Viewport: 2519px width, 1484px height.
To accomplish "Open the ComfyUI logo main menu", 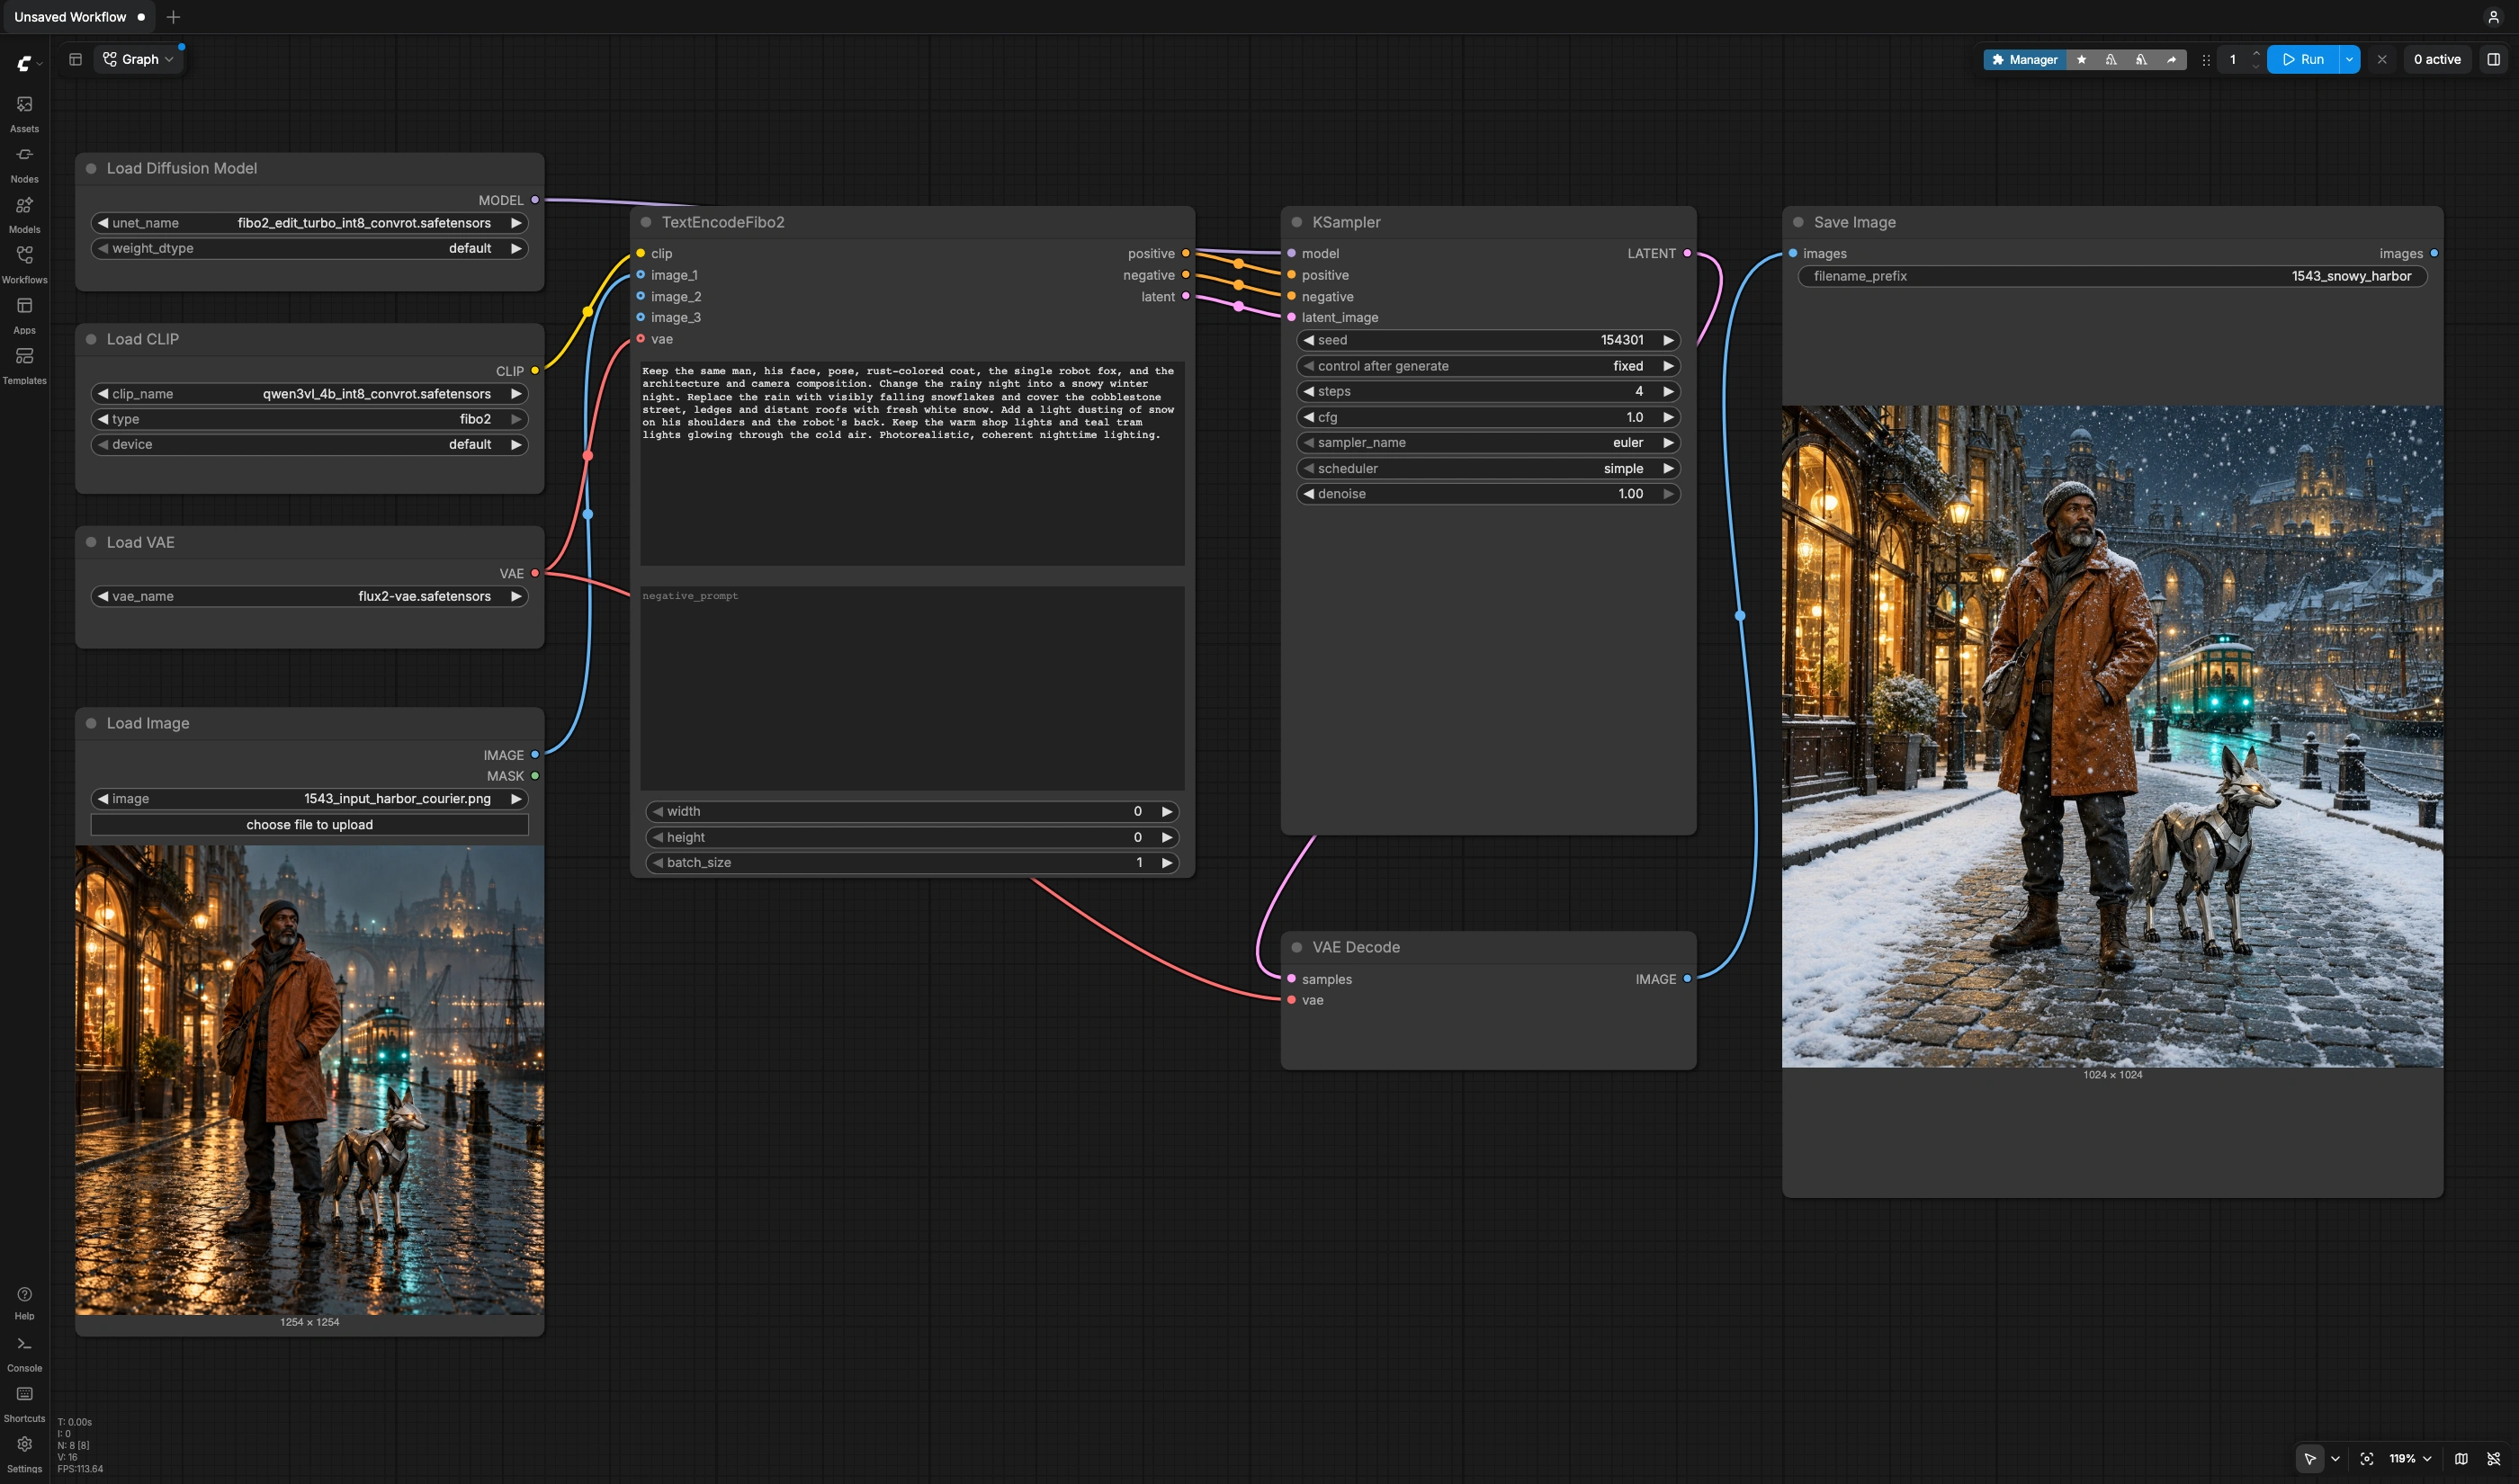I will click(28, 63).
